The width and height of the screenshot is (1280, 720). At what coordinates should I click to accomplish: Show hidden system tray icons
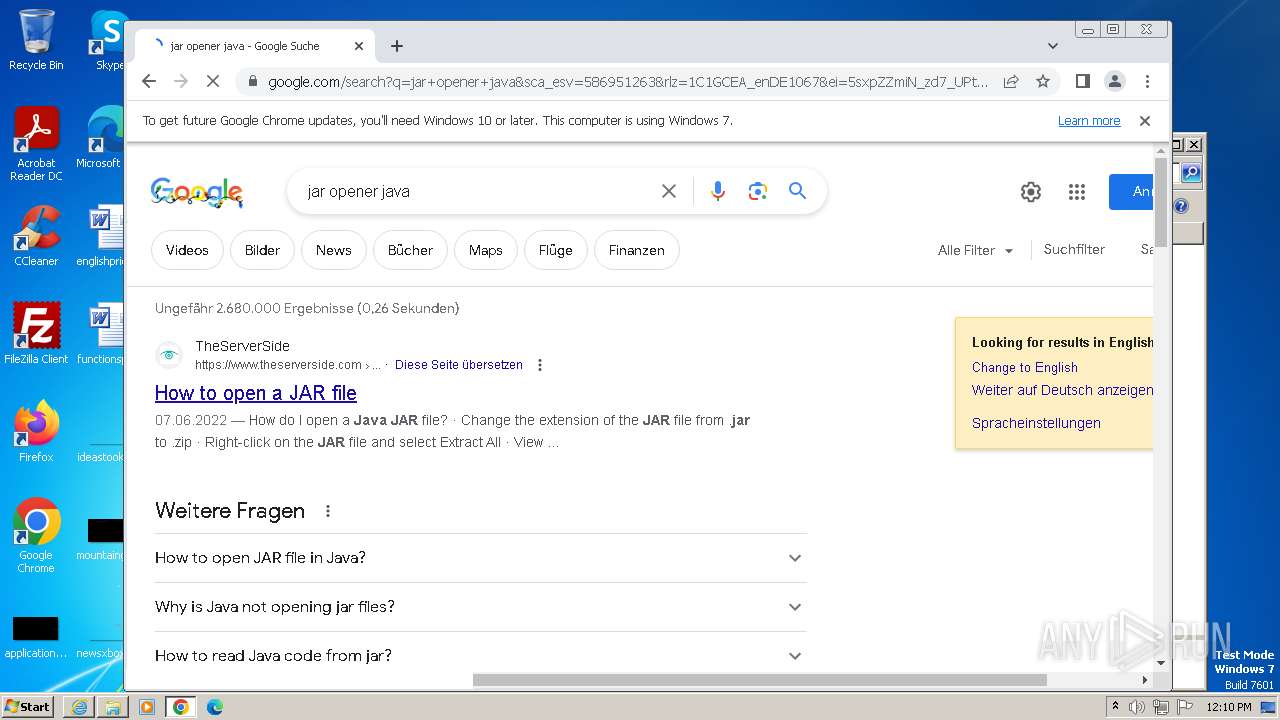click(1115, 707)
